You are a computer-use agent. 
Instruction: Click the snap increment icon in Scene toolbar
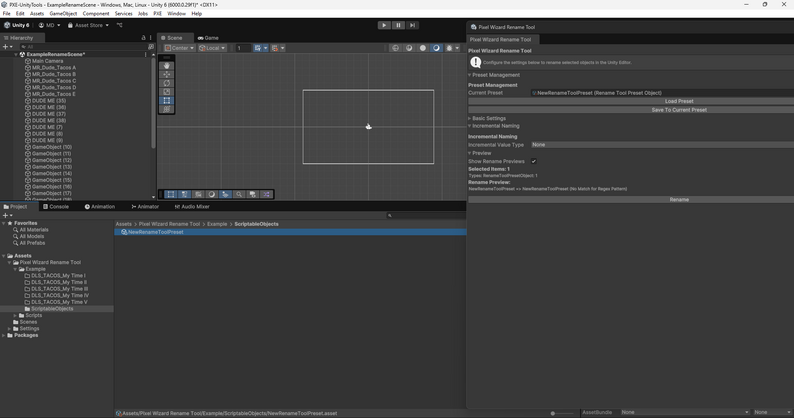[x=275, y=48]
